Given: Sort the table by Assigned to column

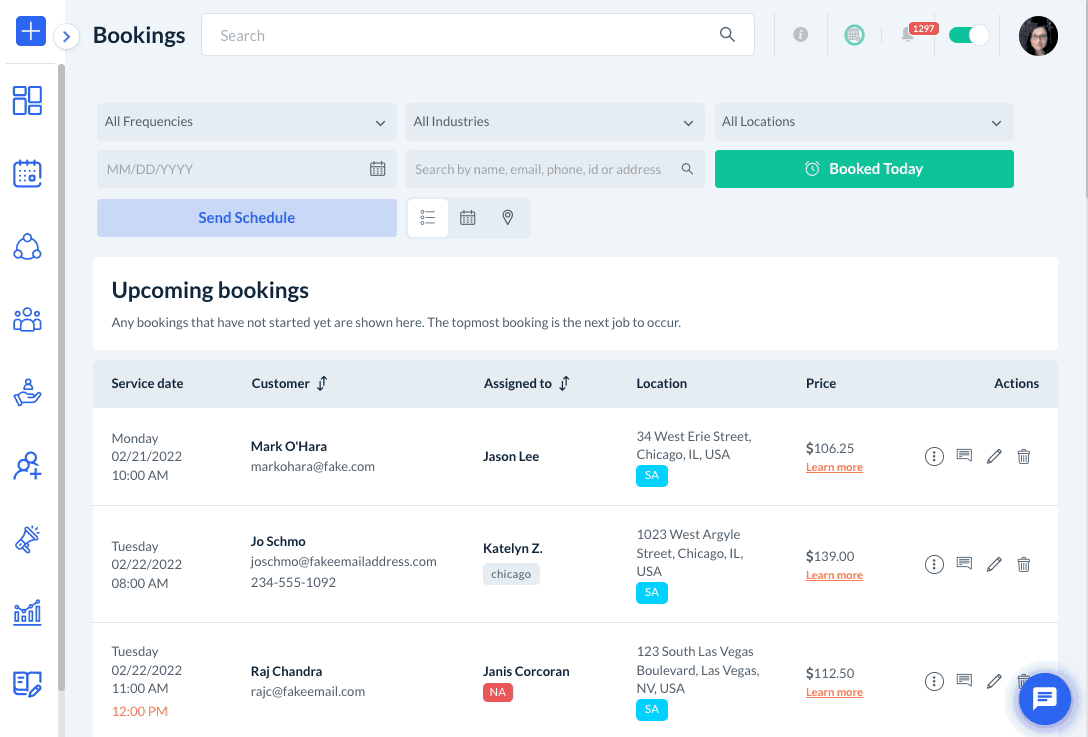Looking at the screenshot, I should 564,383.
